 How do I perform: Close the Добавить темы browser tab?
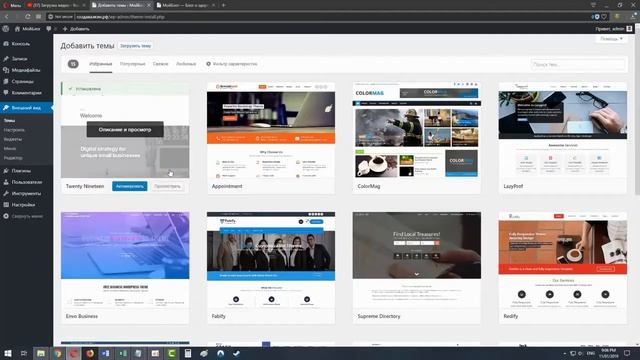click(148, 5)
